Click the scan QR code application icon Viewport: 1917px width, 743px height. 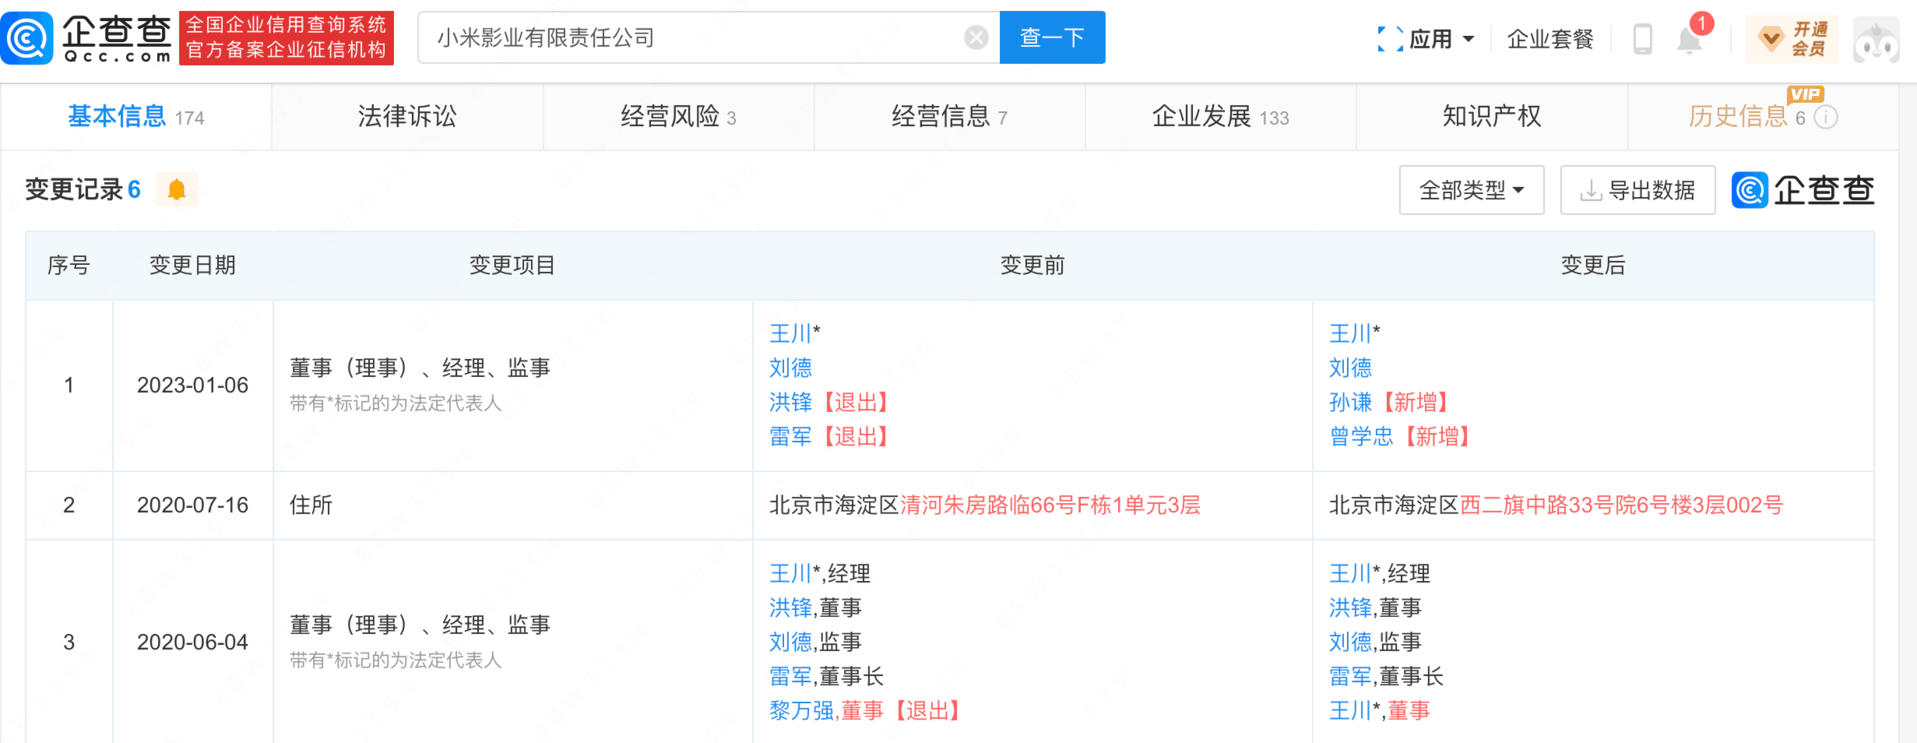[1389, 39]
